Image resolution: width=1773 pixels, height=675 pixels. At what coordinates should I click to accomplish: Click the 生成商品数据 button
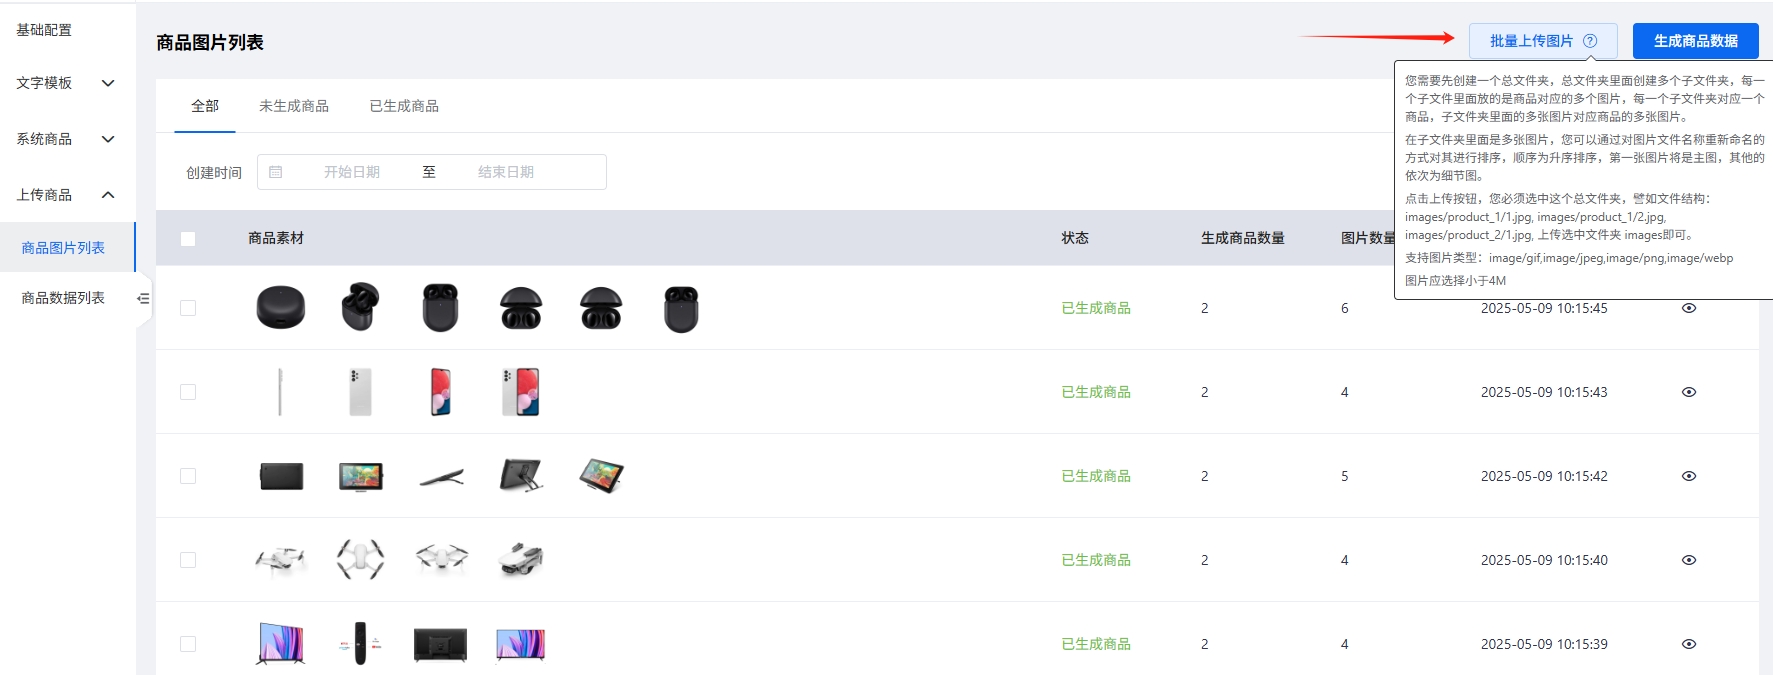tap(1696, 41)
